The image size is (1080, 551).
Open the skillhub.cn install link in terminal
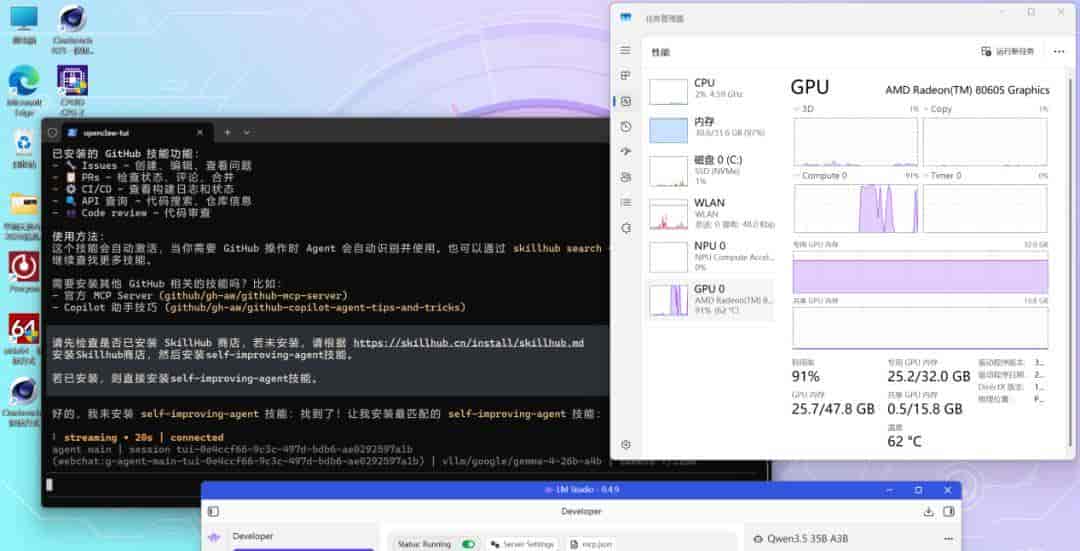click(468, 343)
